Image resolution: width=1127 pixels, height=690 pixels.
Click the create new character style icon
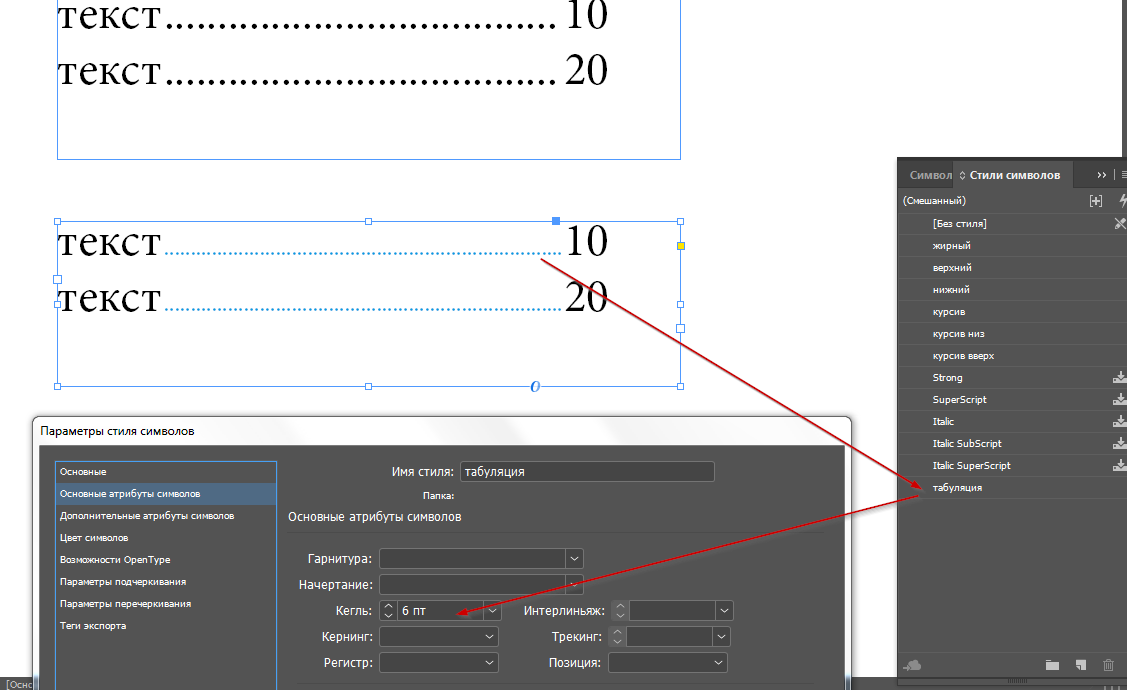click(x=1080, y=666)
